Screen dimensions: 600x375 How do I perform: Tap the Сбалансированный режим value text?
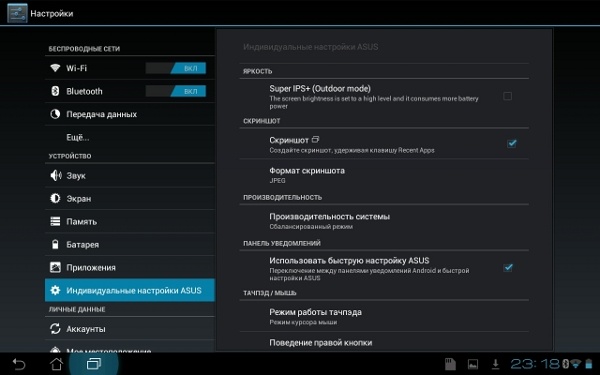(311, 227)
